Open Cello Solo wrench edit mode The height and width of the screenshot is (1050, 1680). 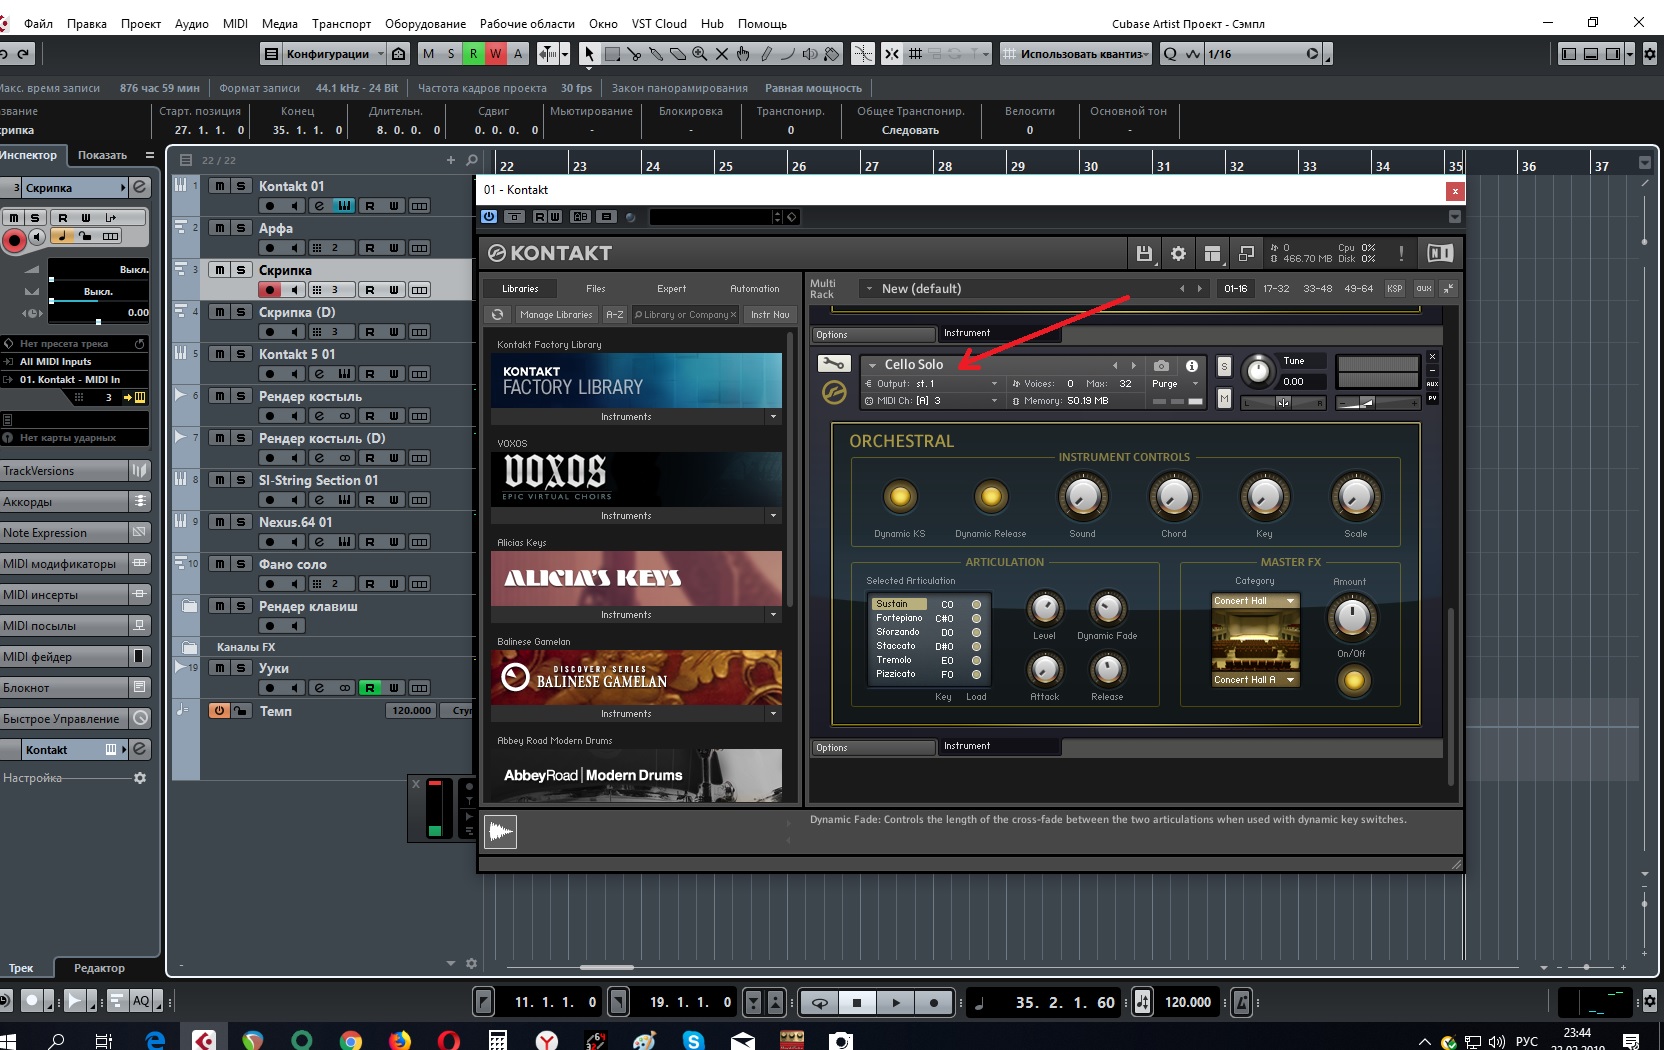[x=834, y=364]
